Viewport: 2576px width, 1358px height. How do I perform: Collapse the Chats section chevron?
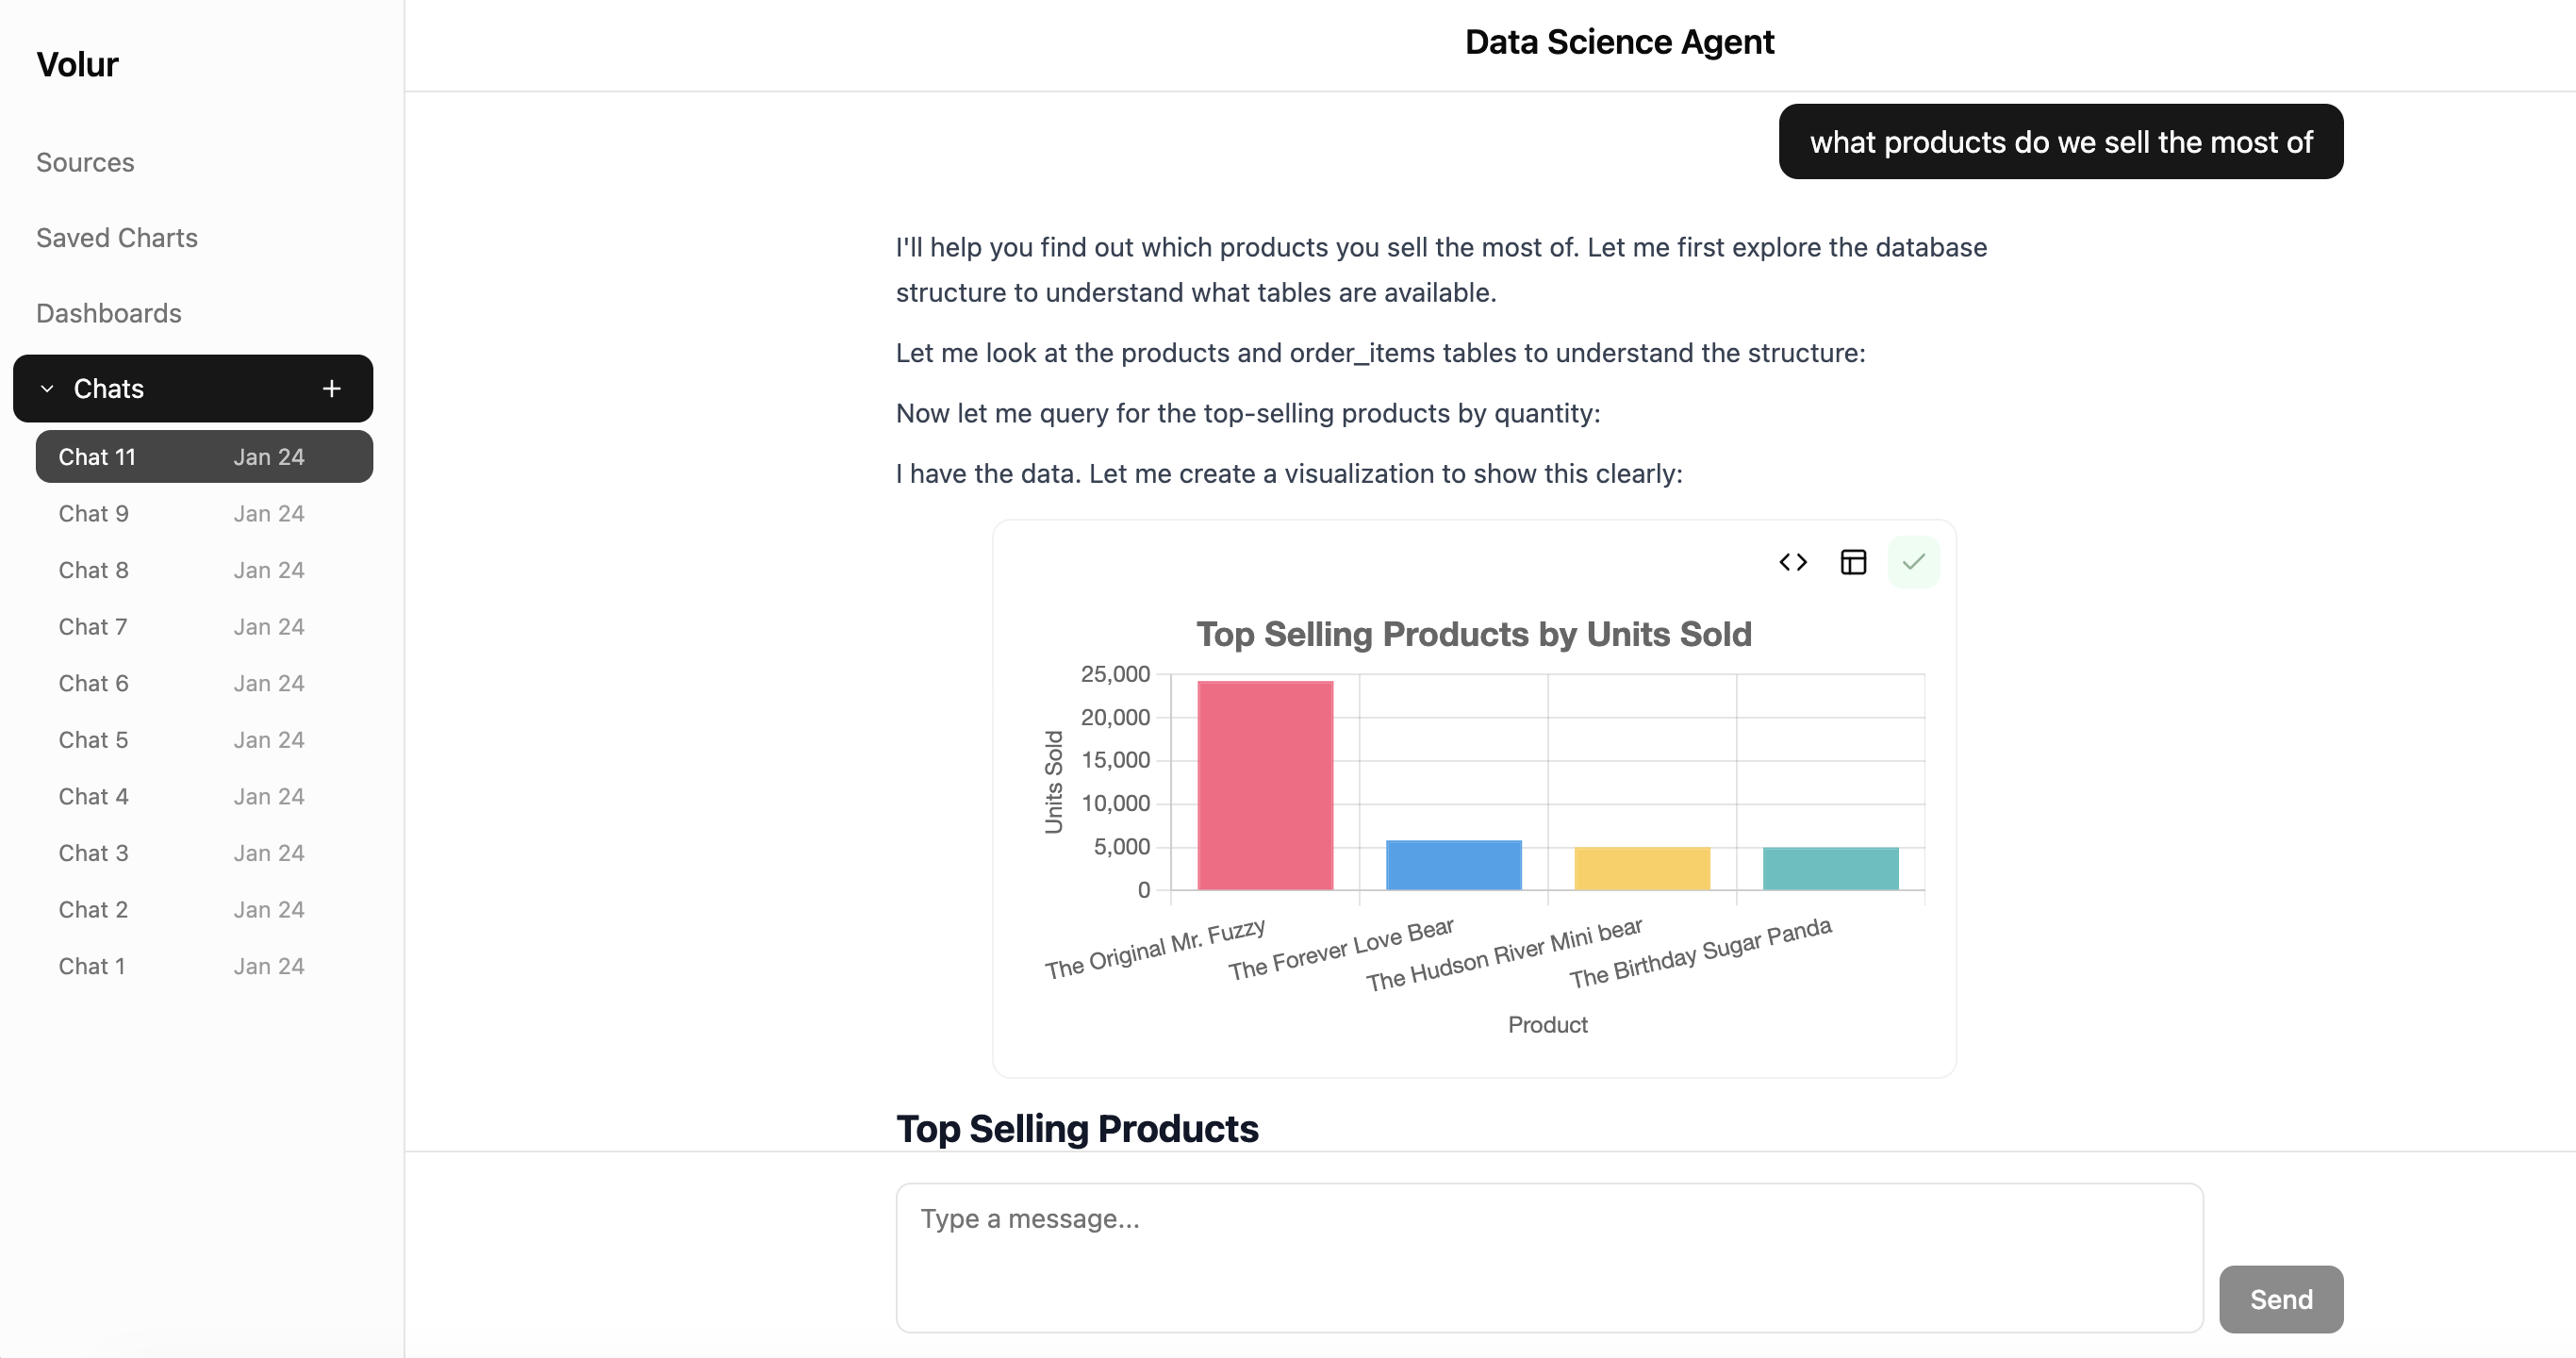click(47, 388)
